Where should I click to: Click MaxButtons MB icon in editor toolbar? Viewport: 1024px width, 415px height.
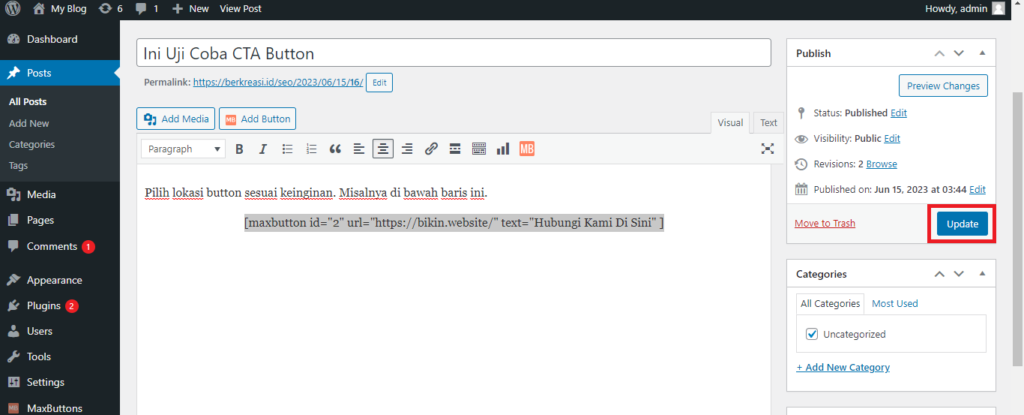click(x=527, y=149)
